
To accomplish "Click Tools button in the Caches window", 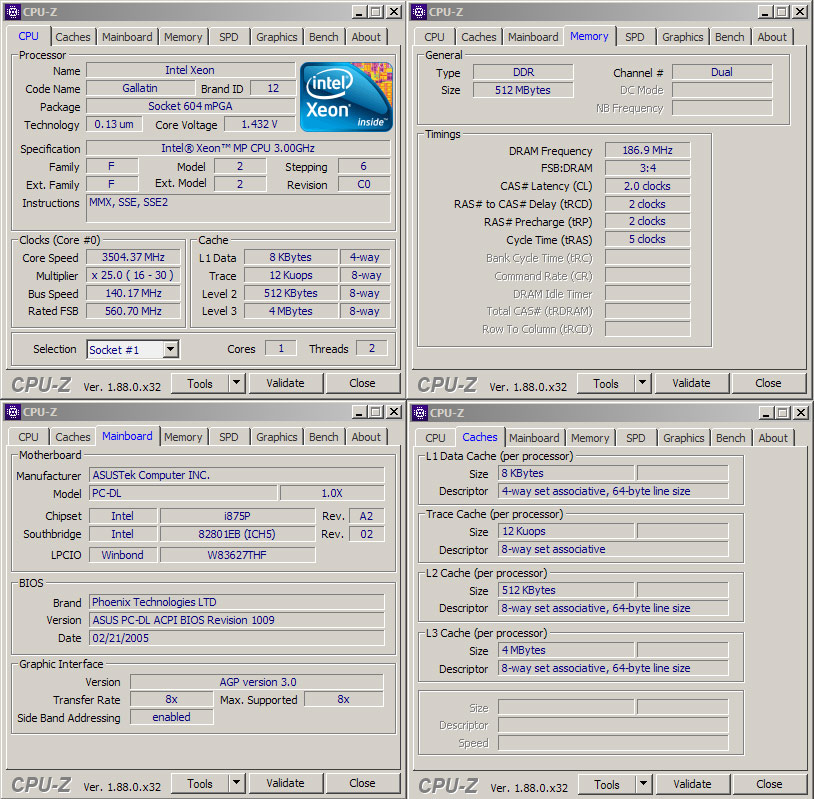I will pyautogui.click(x=607, y=784).
